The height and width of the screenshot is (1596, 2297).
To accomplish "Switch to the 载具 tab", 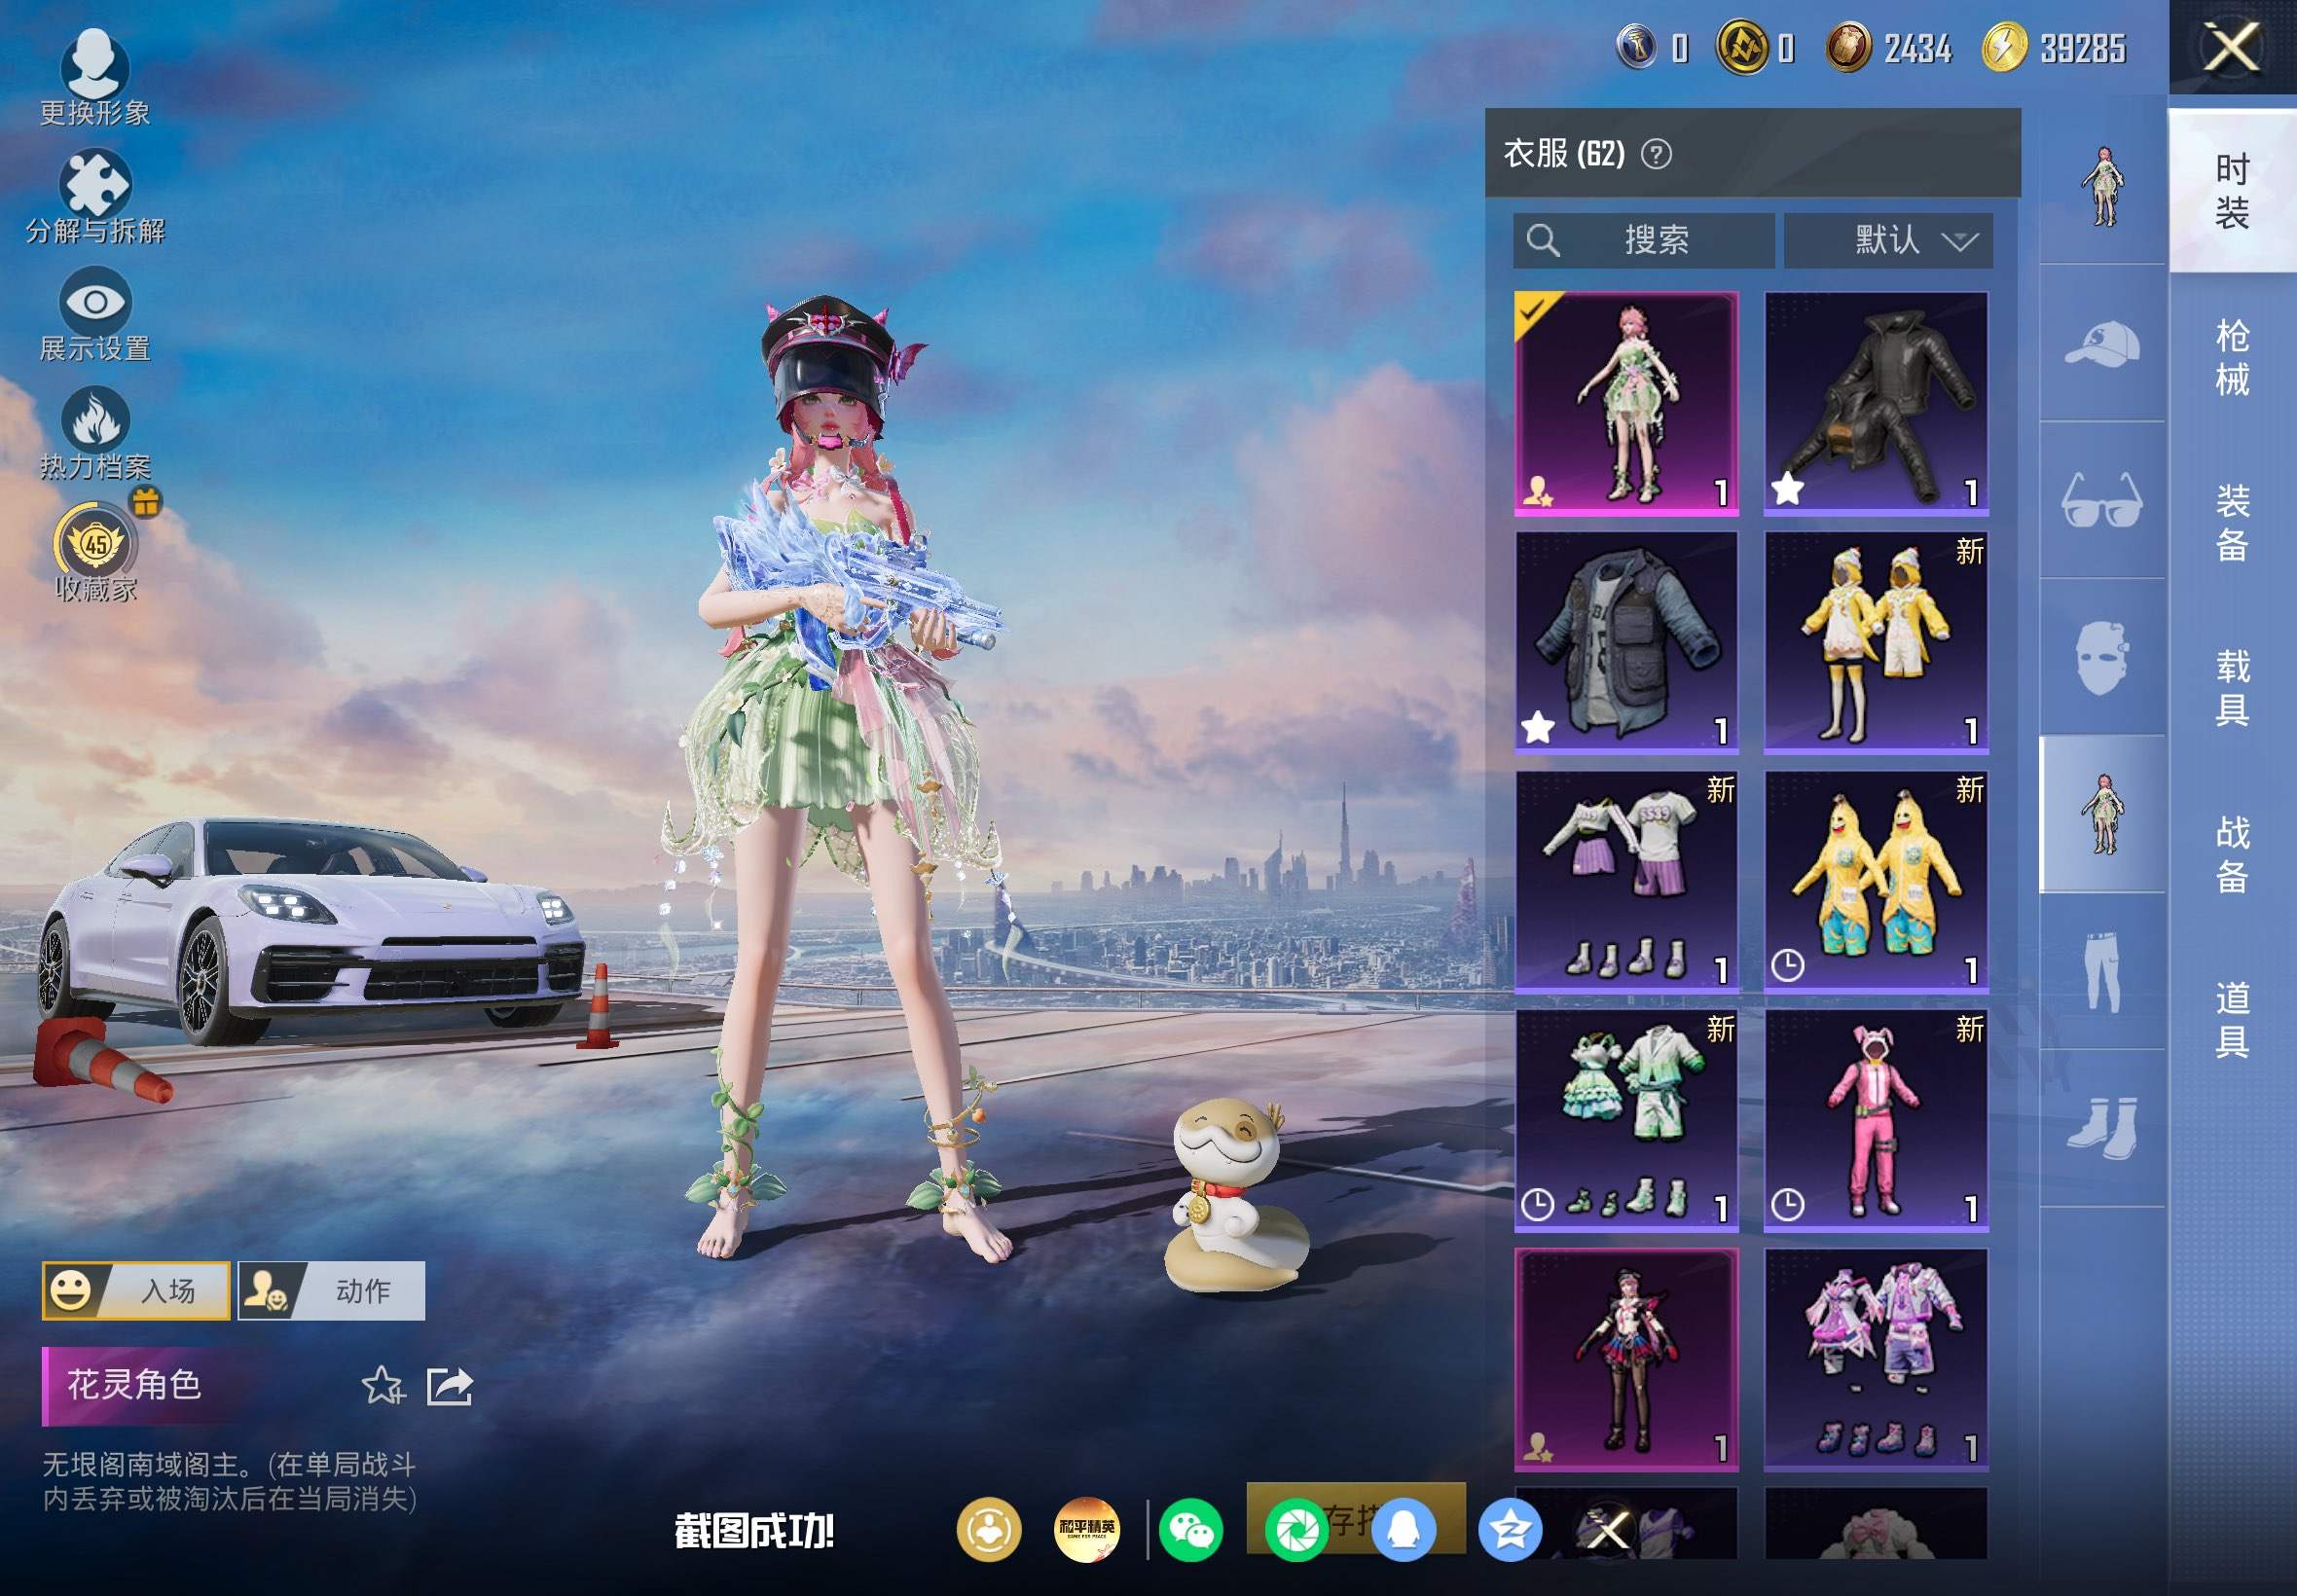I will tap(2232, 688).
